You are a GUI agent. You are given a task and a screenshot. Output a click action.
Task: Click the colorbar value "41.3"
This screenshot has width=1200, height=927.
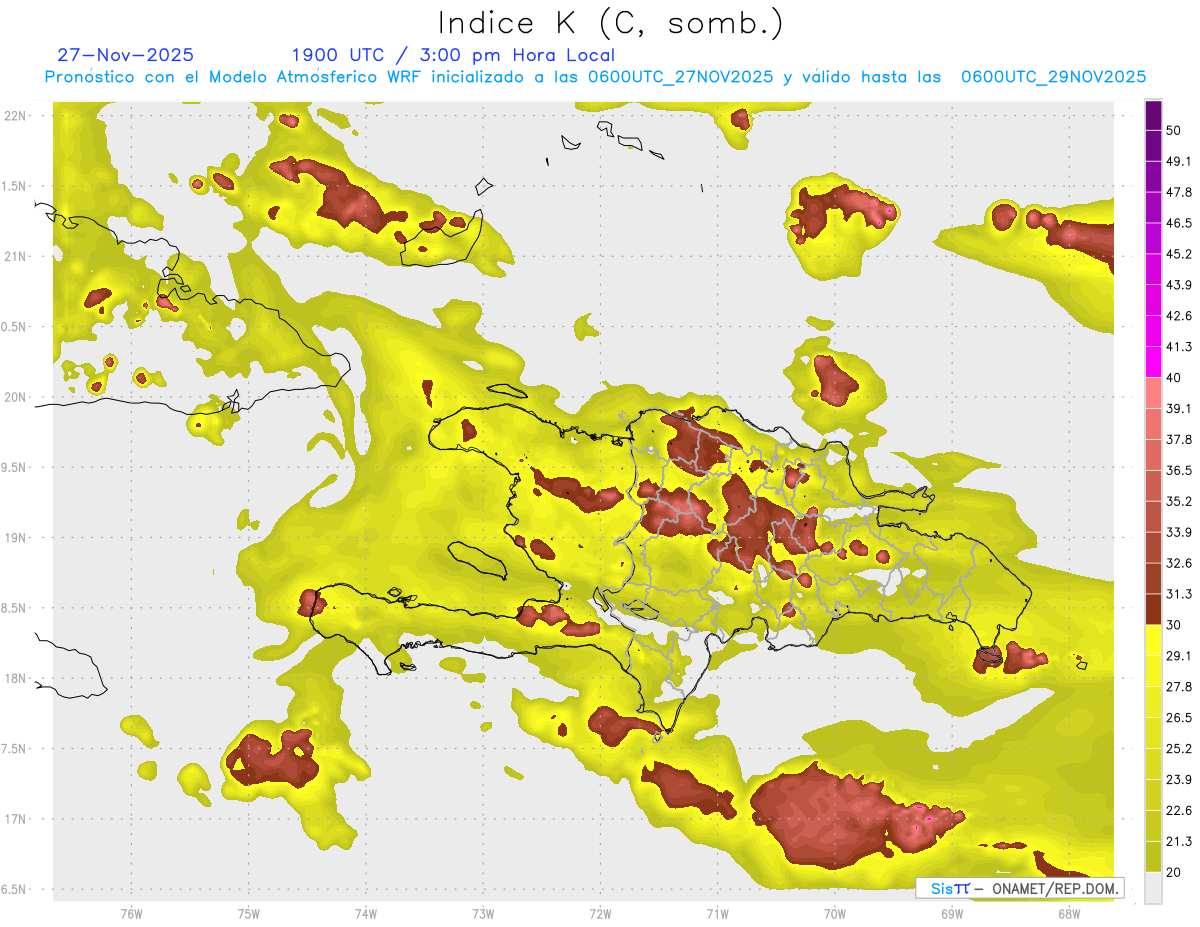1179,347
